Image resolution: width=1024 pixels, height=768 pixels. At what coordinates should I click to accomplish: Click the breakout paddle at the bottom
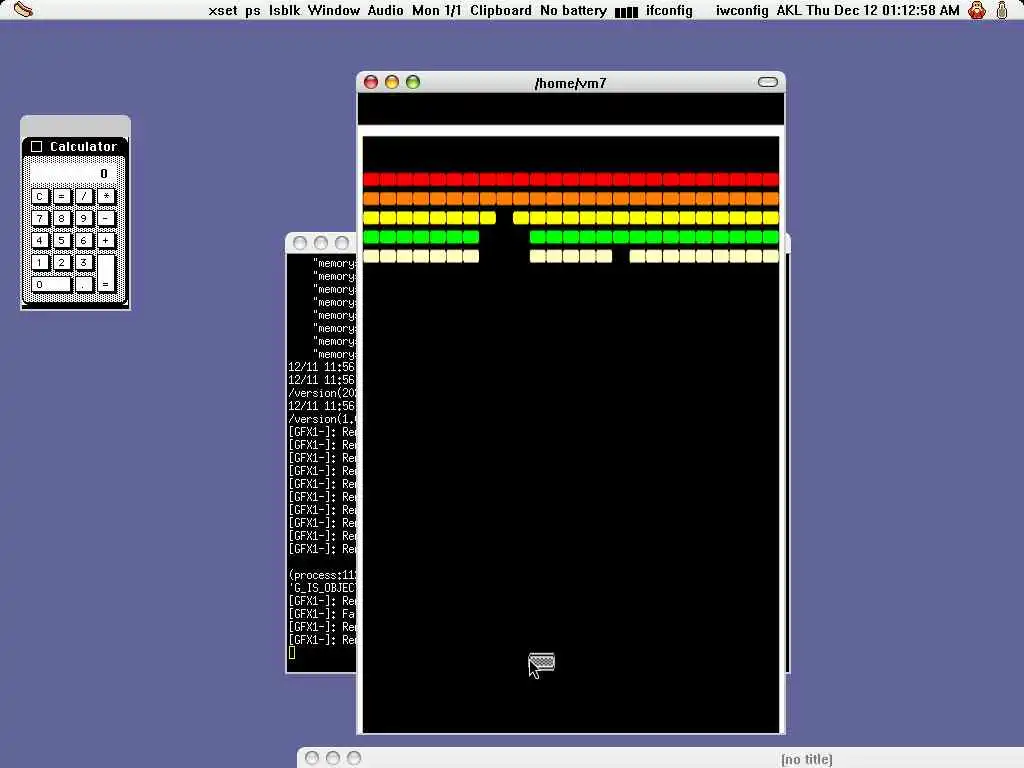pyautogui.click(x=541, y=662)
